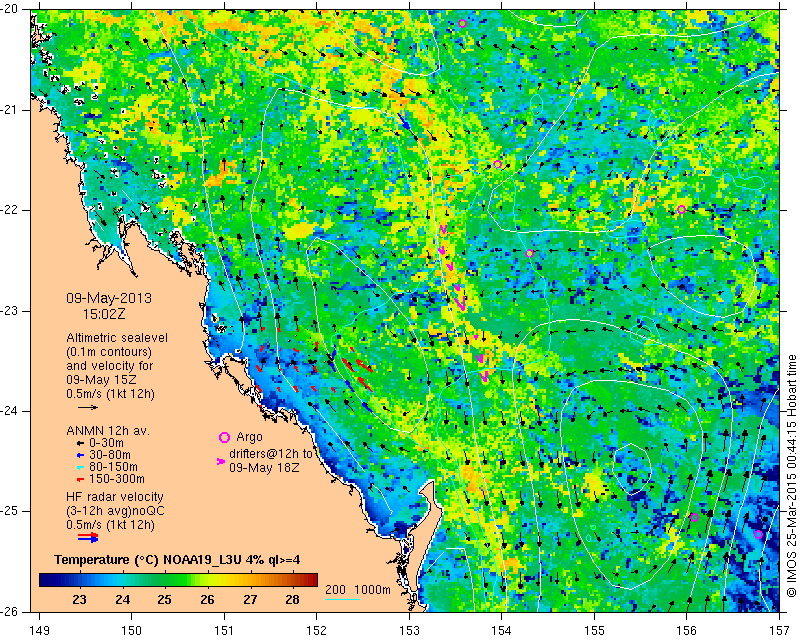Click the red and blue HF radar arrow symbol
The width and height of the screenshot is (800, 640).
tap(88, 537)
